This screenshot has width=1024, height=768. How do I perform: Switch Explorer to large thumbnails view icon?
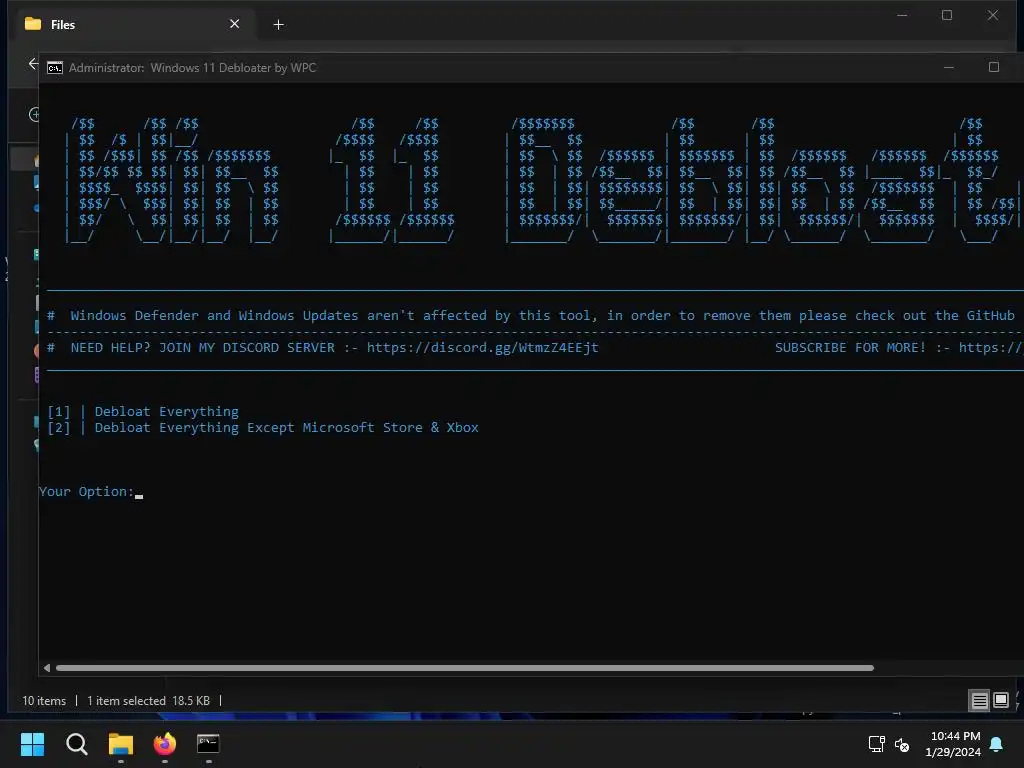(1001, 701)
